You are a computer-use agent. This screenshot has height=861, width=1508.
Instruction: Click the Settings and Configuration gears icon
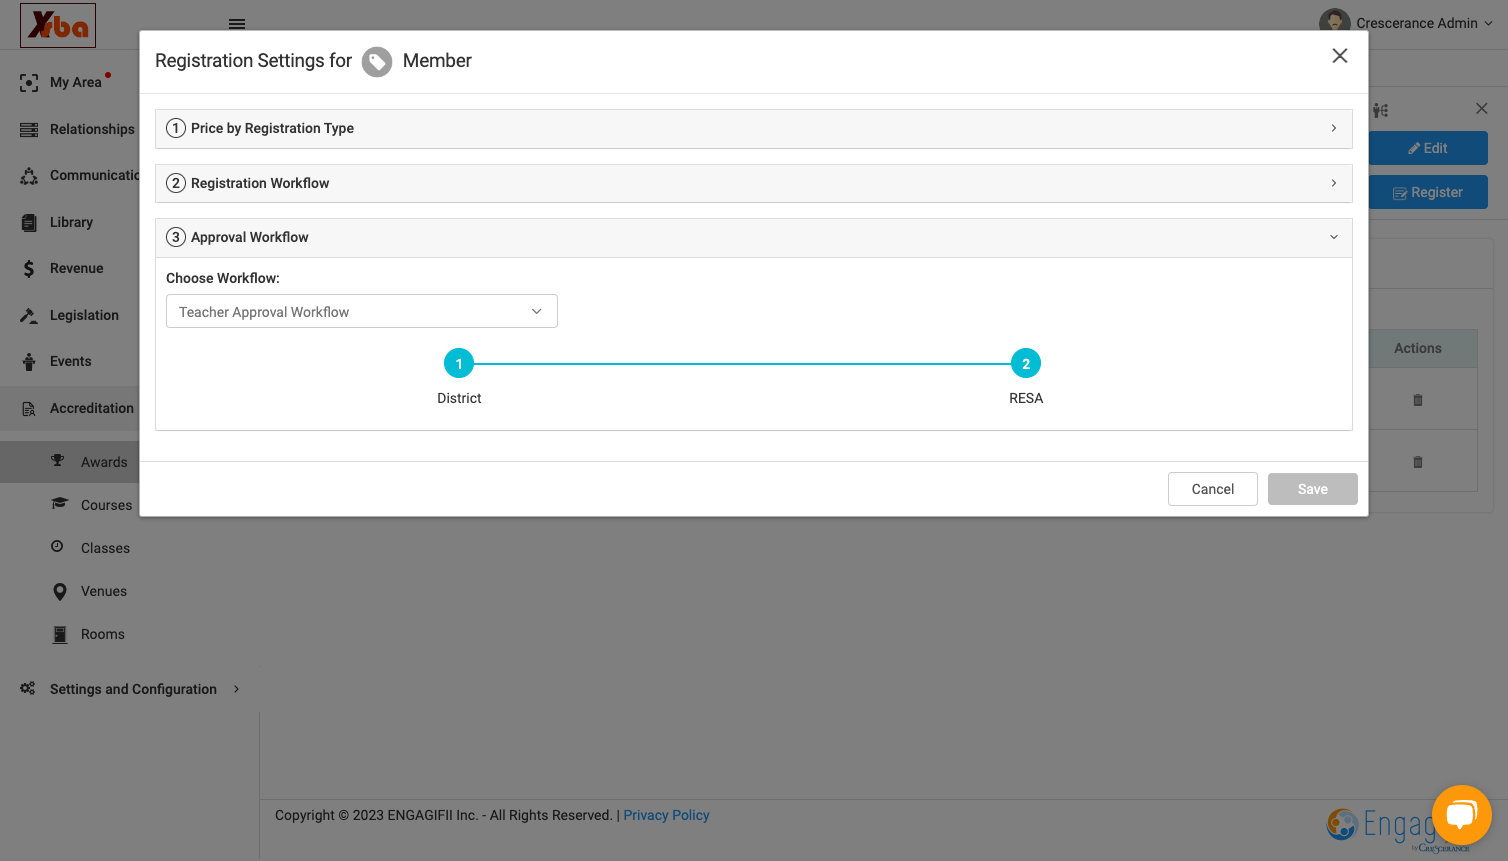(28, 689)
